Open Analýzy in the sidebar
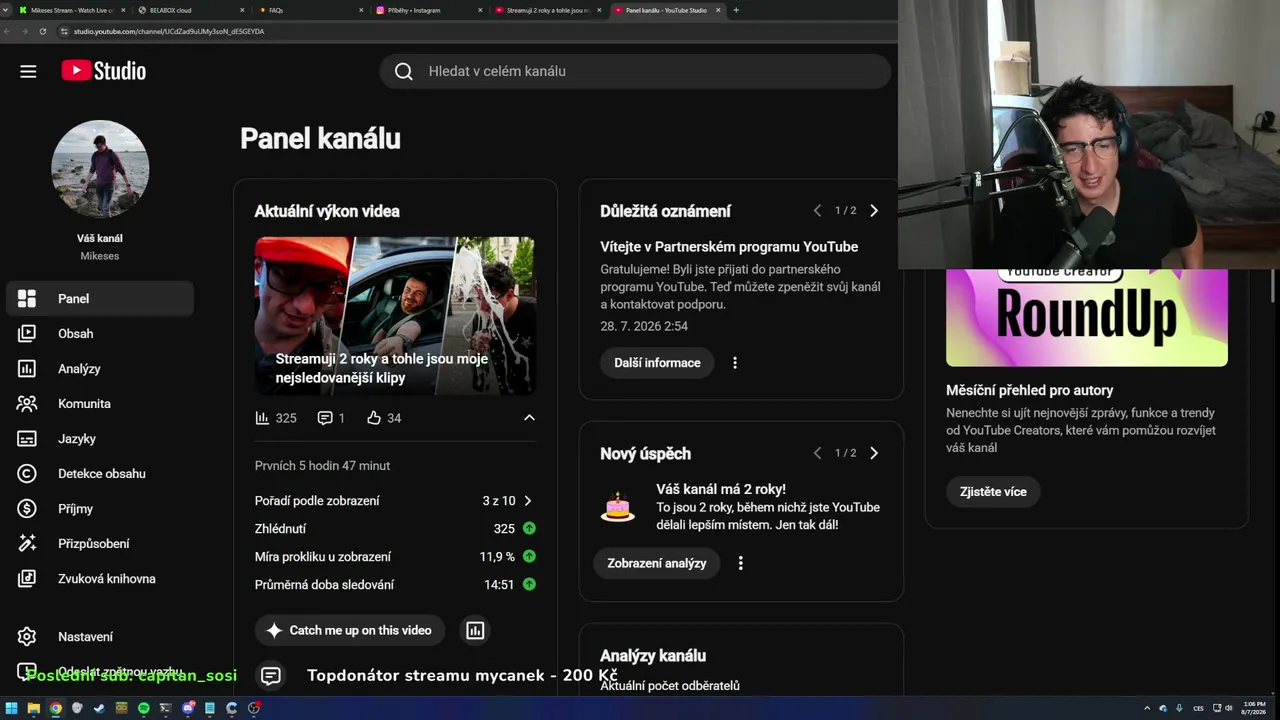1280x720 pixels. pos(100,369)
